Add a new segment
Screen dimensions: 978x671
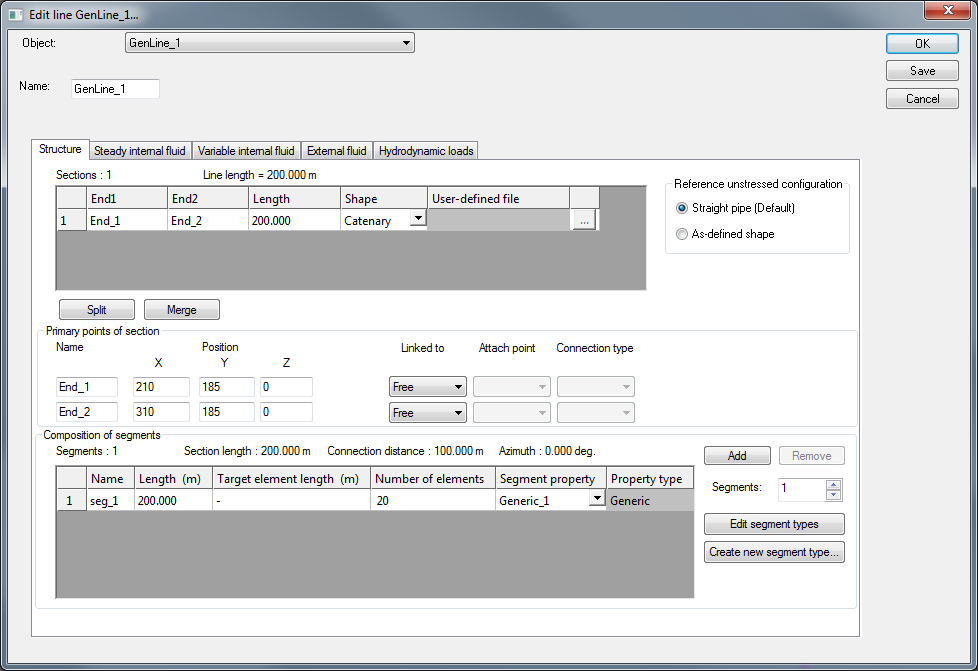[x=737, y=456]
